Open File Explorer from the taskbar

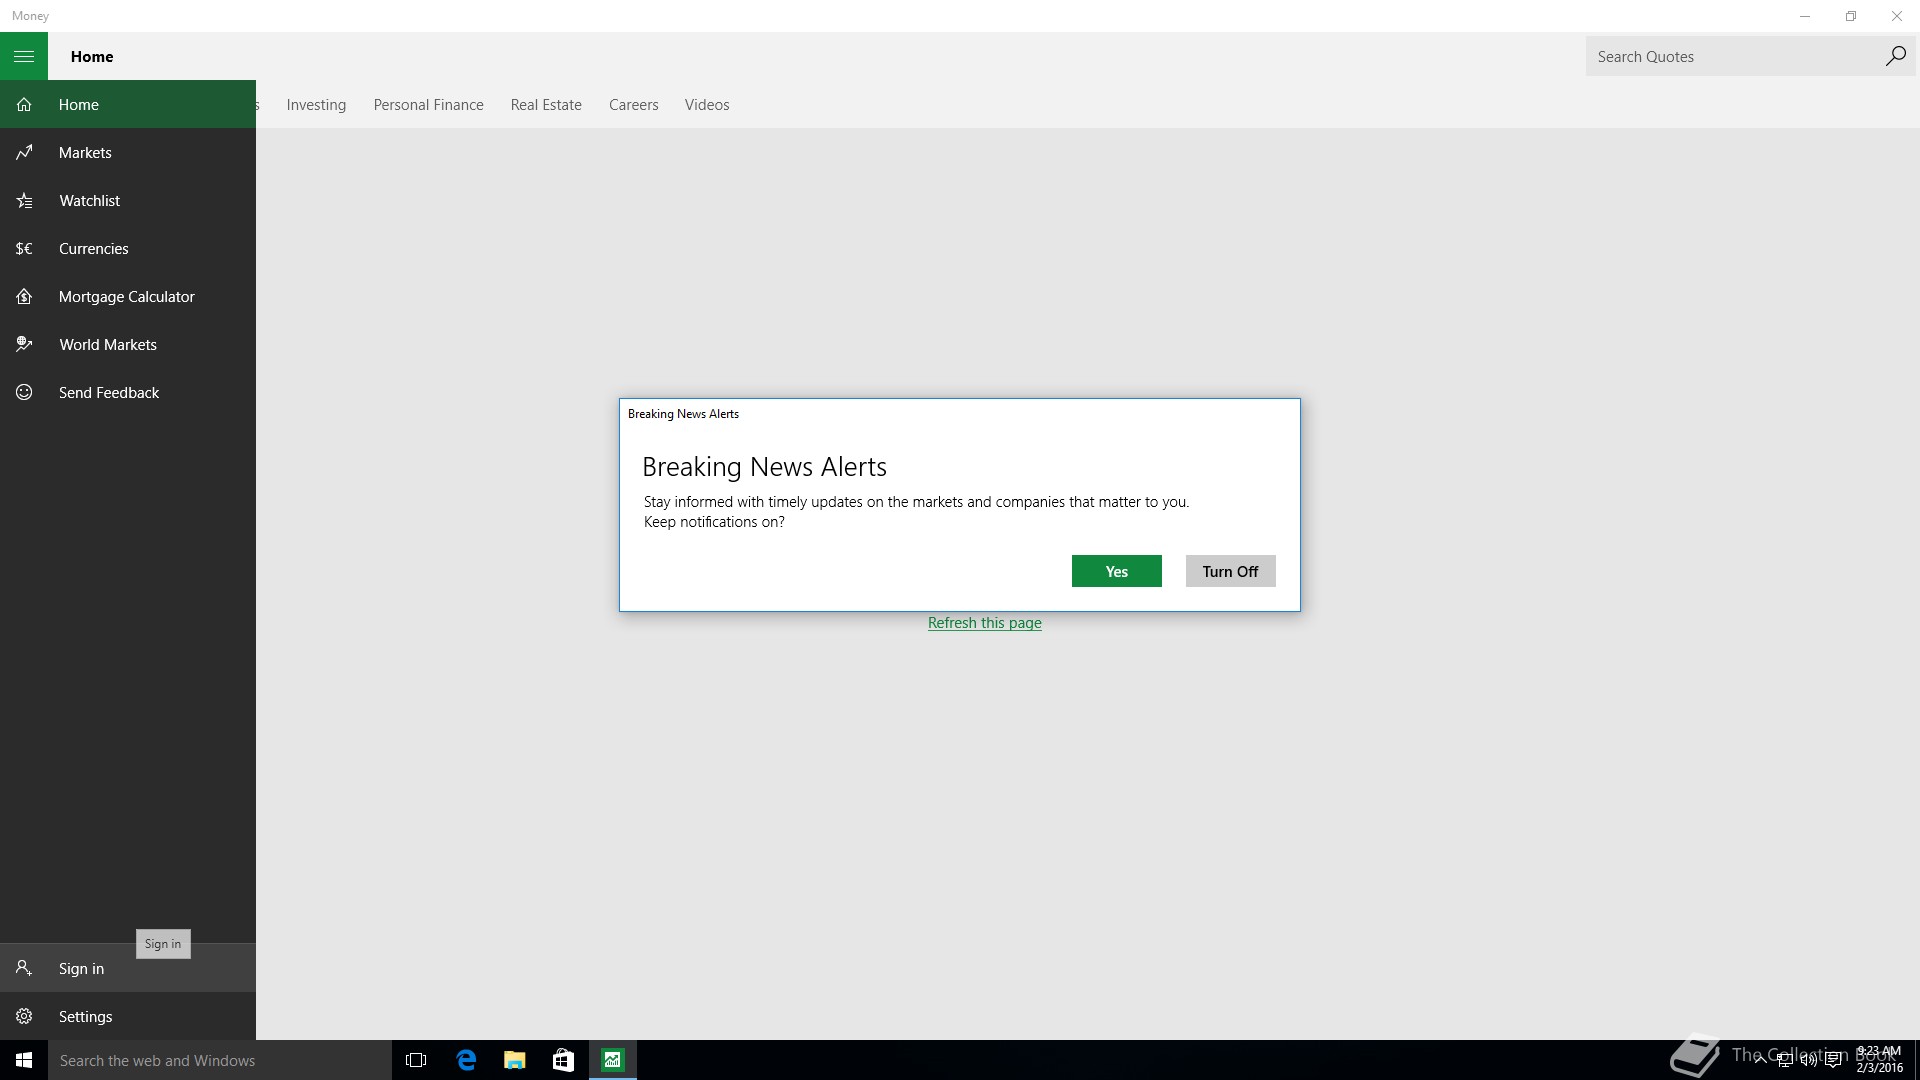(514, 1060)
